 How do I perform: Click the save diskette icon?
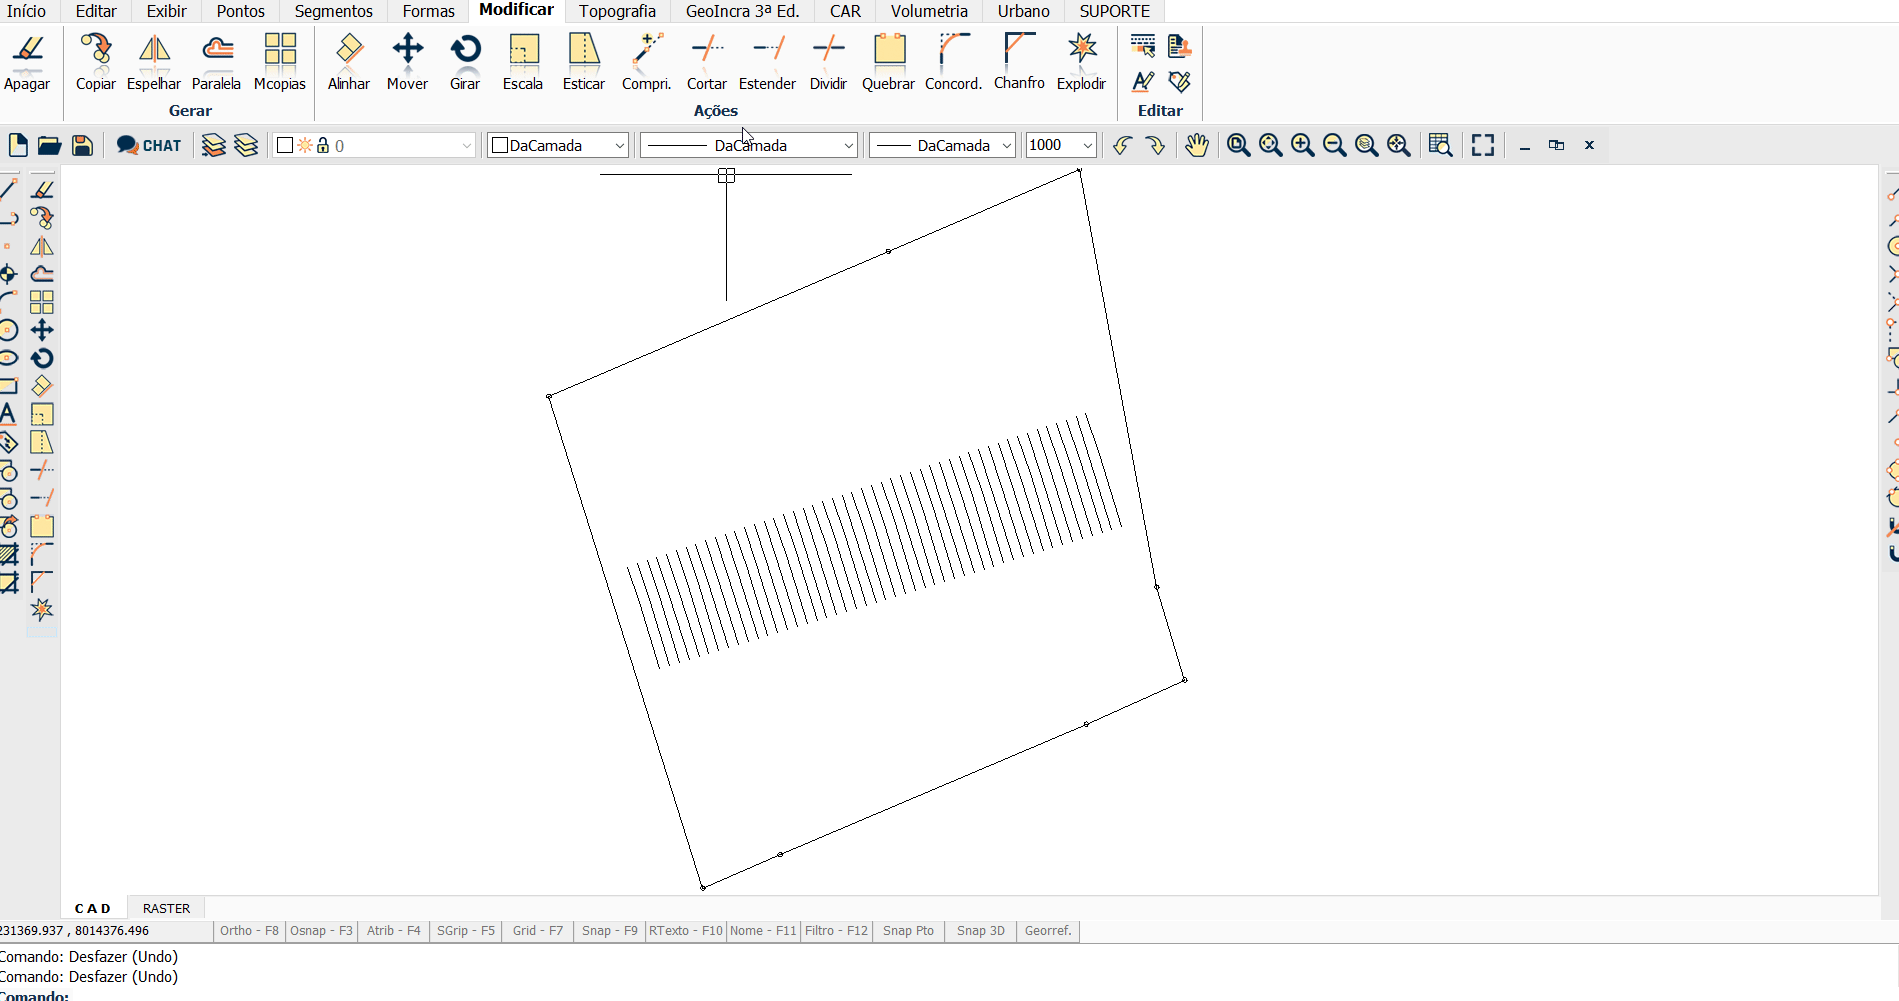[x=82, y=145]
